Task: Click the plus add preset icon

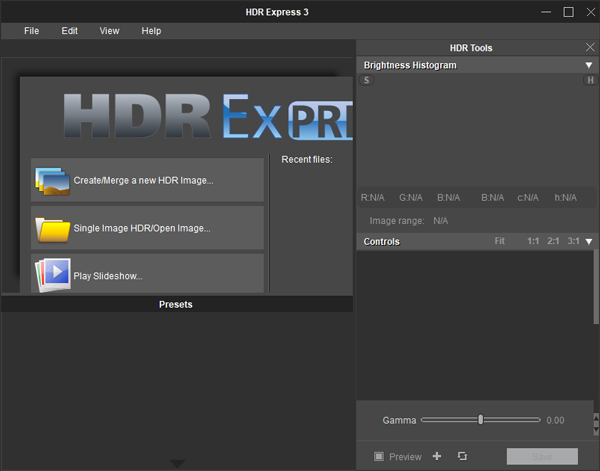Action: point(437,456)
